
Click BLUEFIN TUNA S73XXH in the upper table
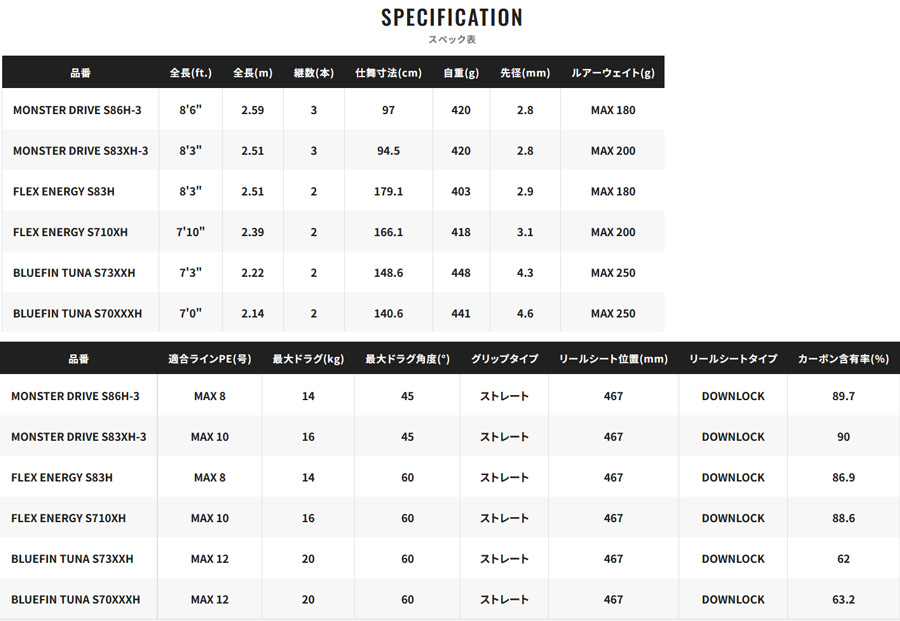(x=74, y=272)
